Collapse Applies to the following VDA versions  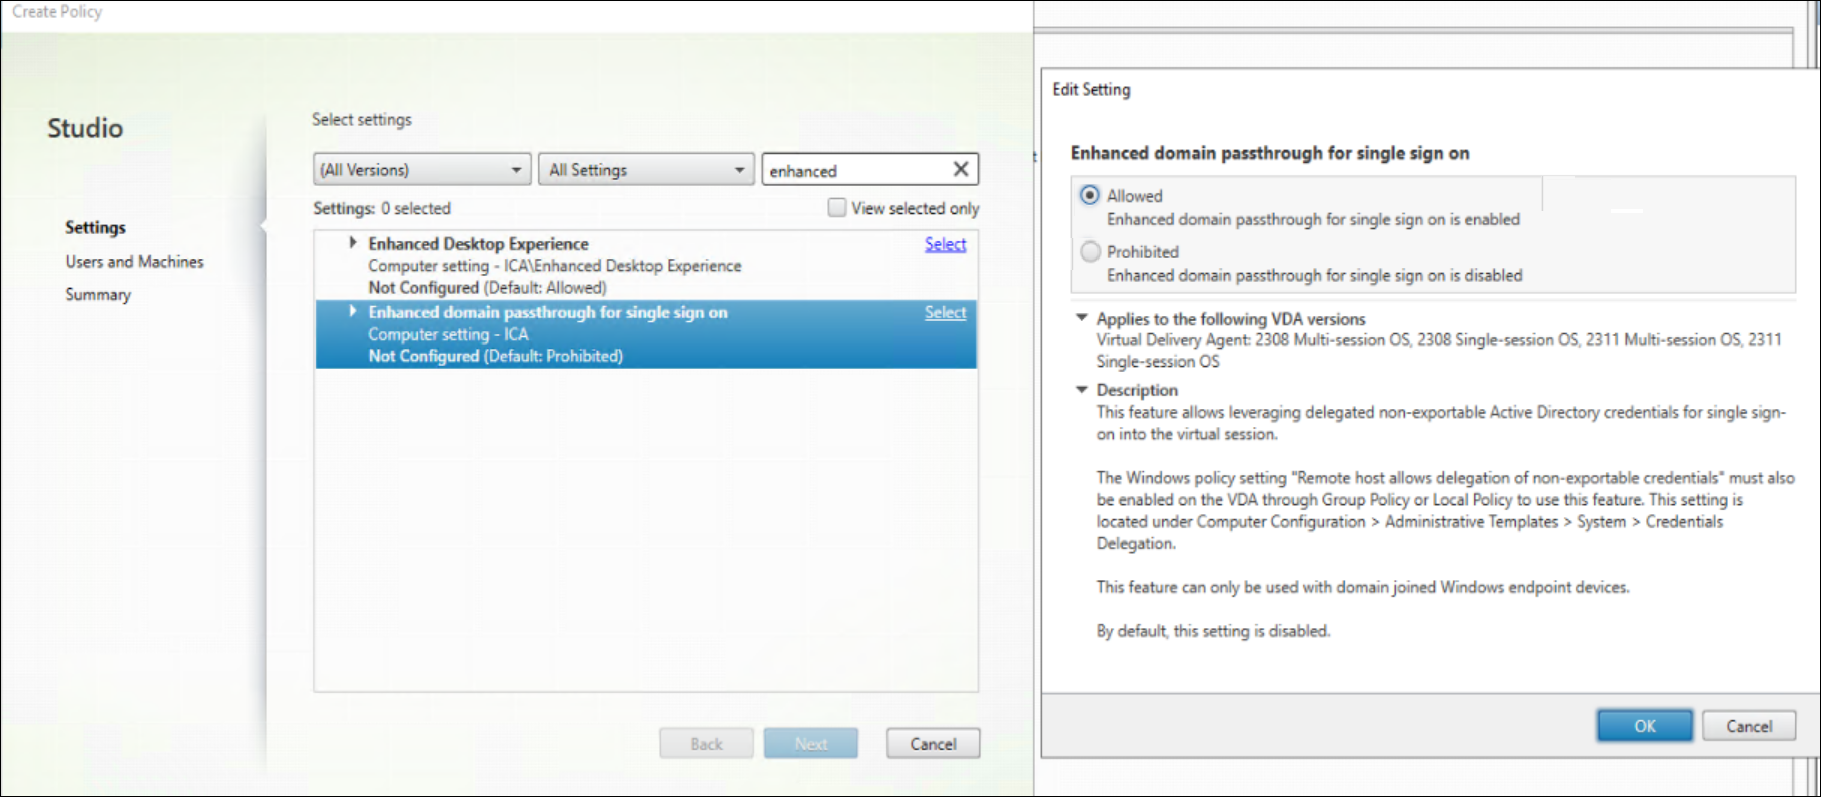click(1081, 318)
